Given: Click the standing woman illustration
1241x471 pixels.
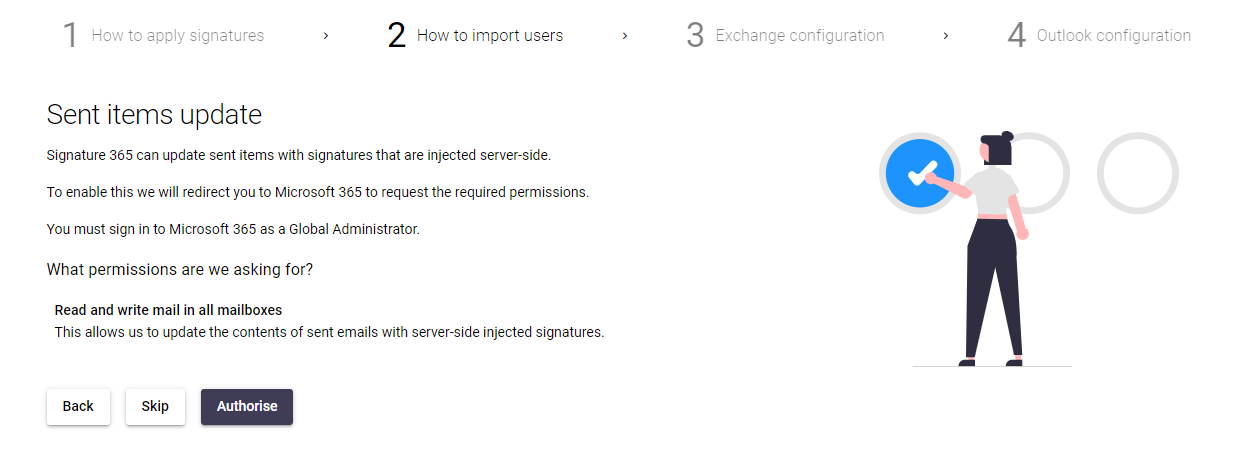Looking at the screenshot, I should coord(985,249).
